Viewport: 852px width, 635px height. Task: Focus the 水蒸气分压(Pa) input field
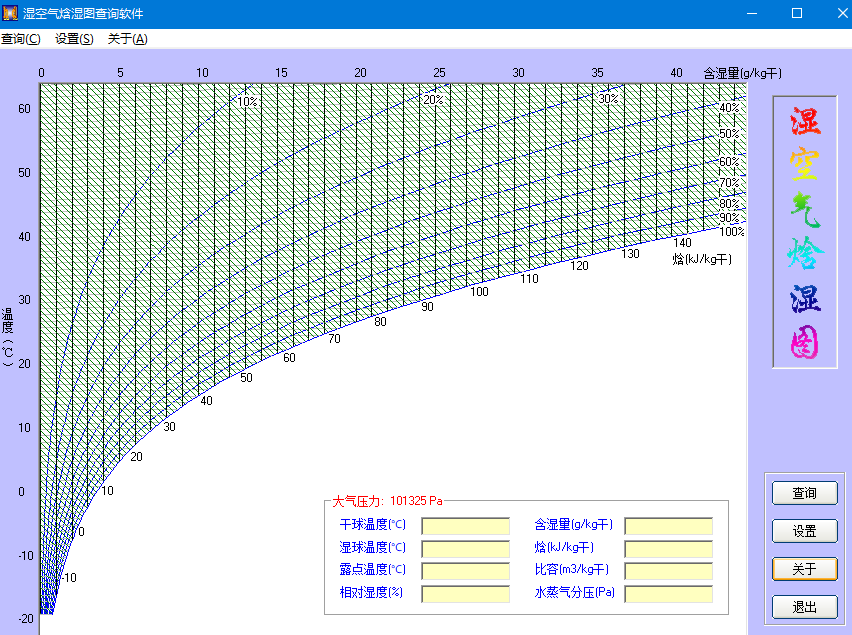(x=668, y=594)
